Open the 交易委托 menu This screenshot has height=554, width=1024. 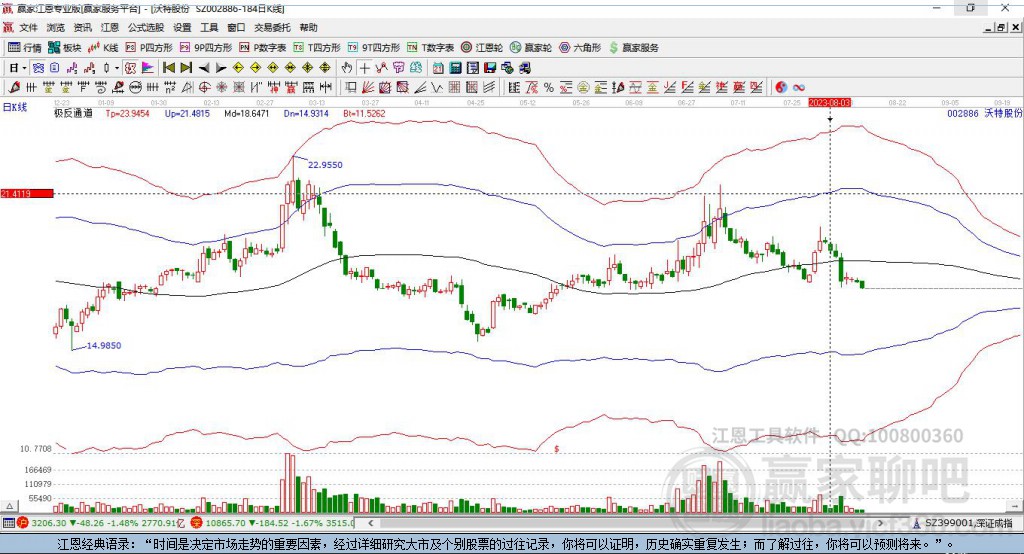pyautogui.click(x=272, y=27)
